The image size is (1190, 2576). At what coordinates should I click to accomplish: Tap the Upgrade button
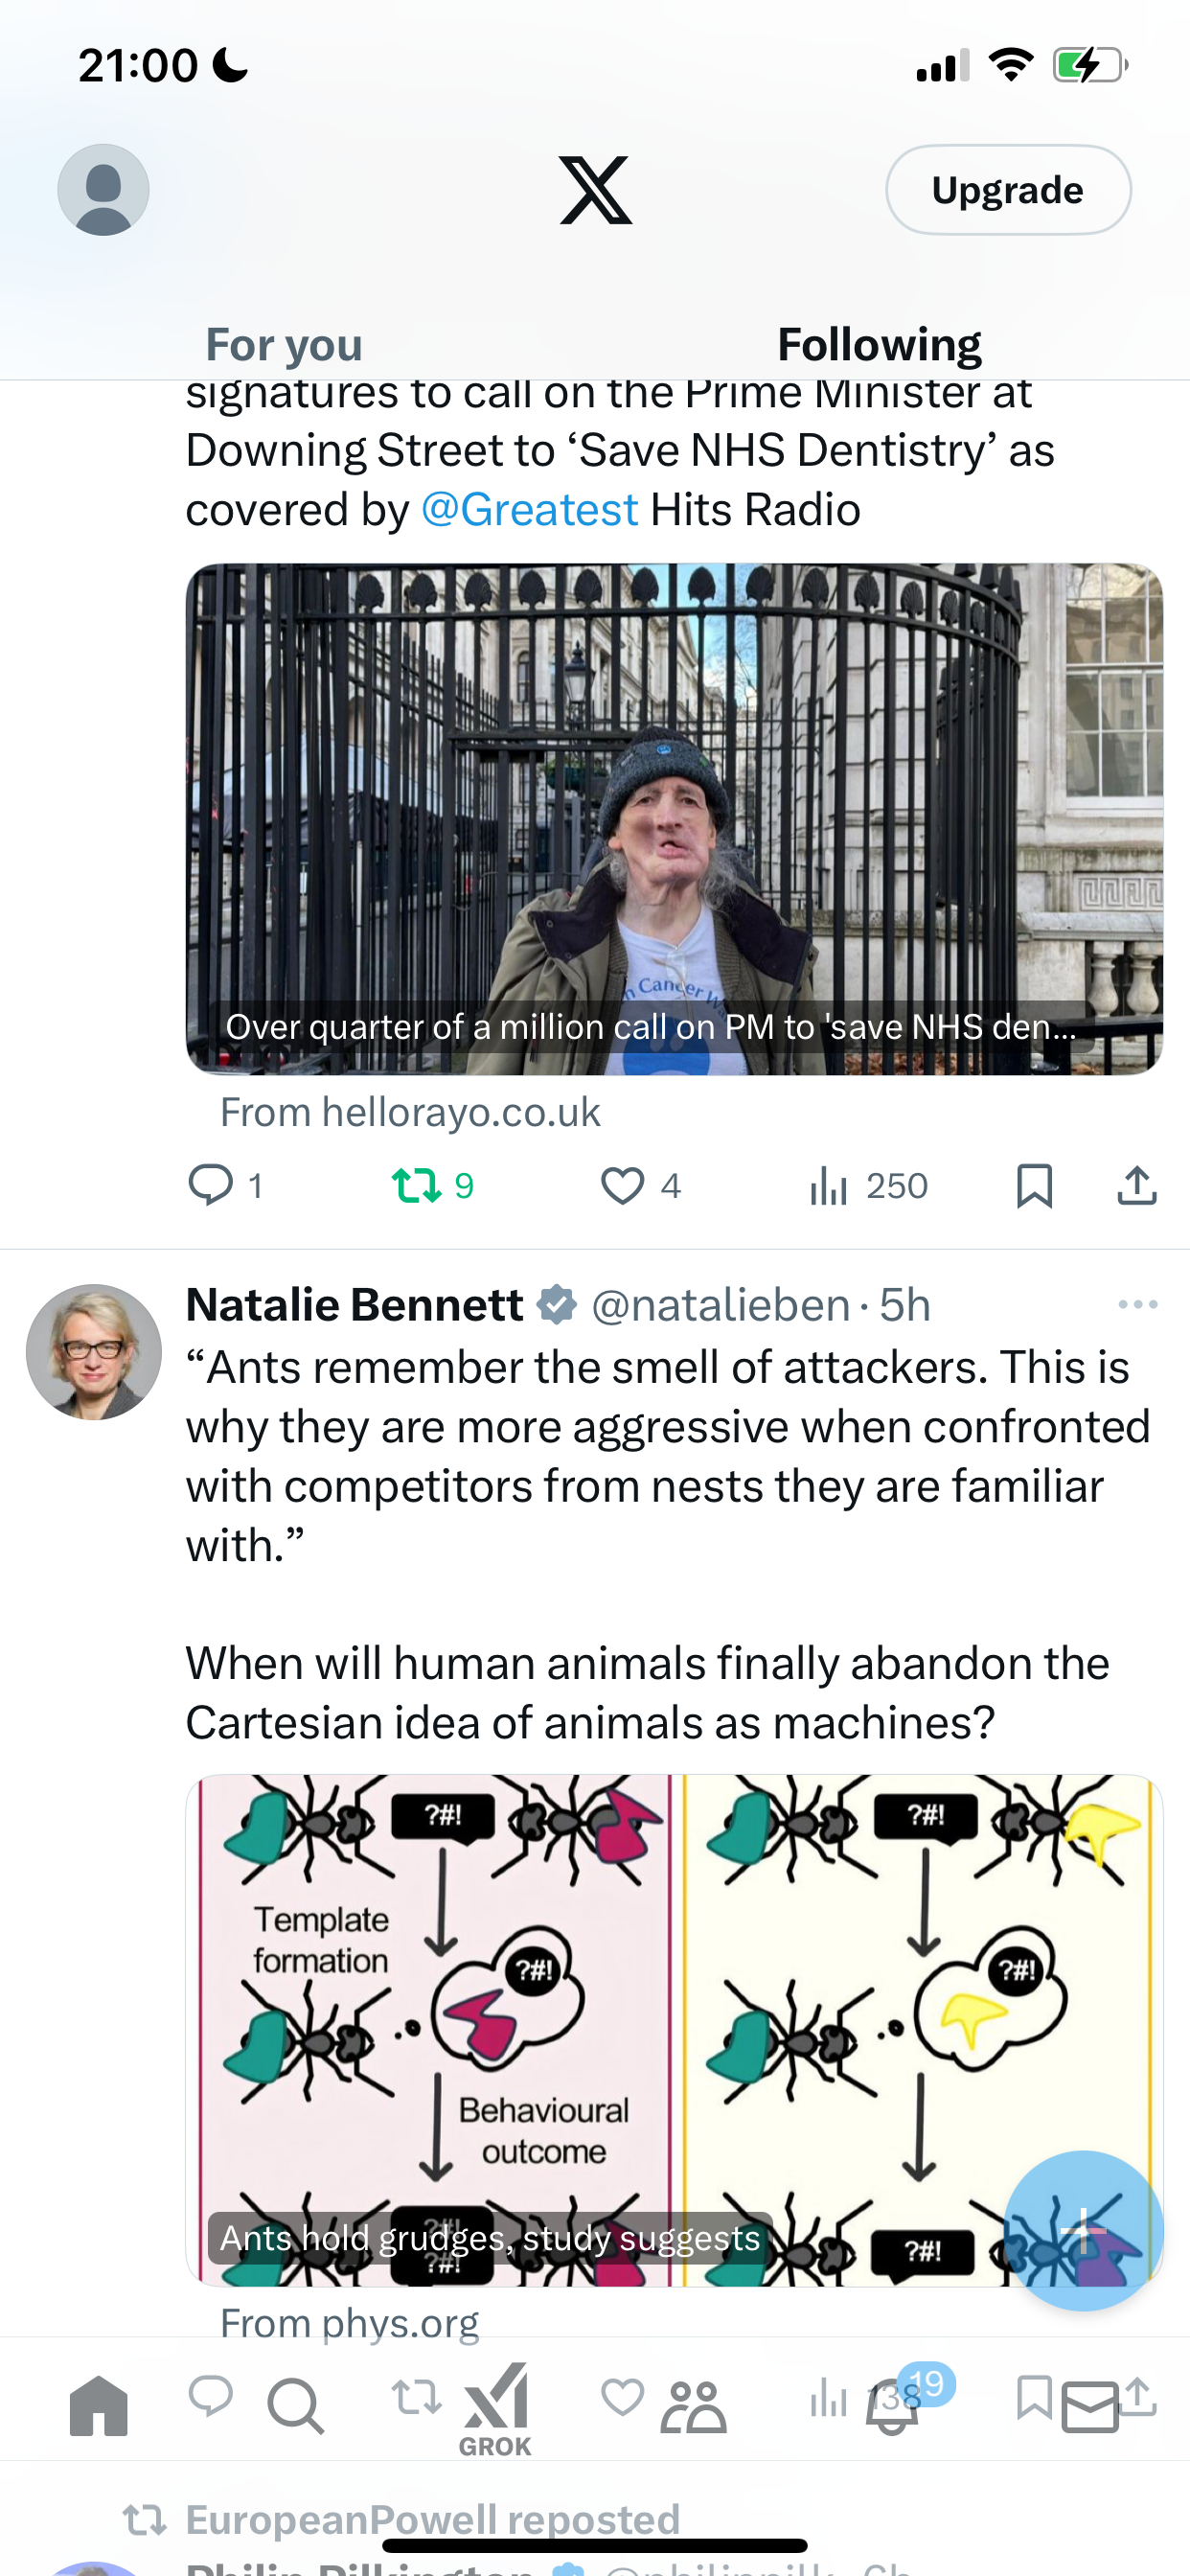[1008, 190]
